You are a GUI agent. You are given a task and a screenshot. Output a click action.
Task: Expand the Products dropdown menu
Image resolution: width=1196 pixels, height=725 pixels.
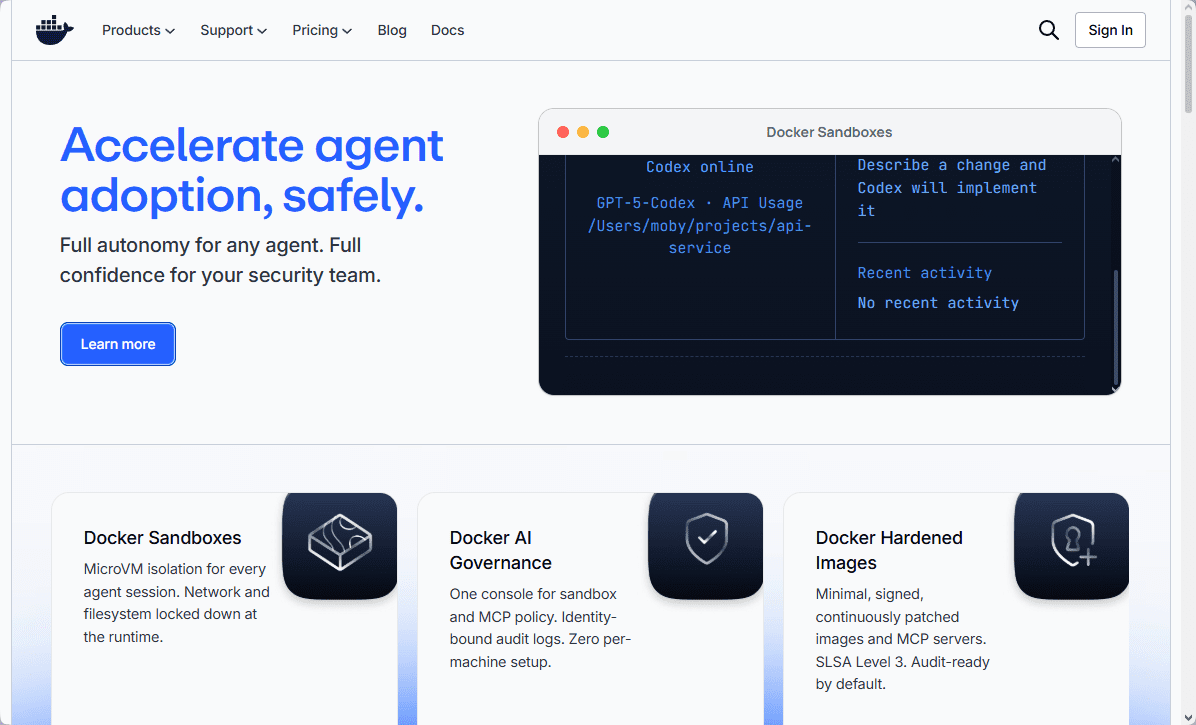[x=139, y=30]
